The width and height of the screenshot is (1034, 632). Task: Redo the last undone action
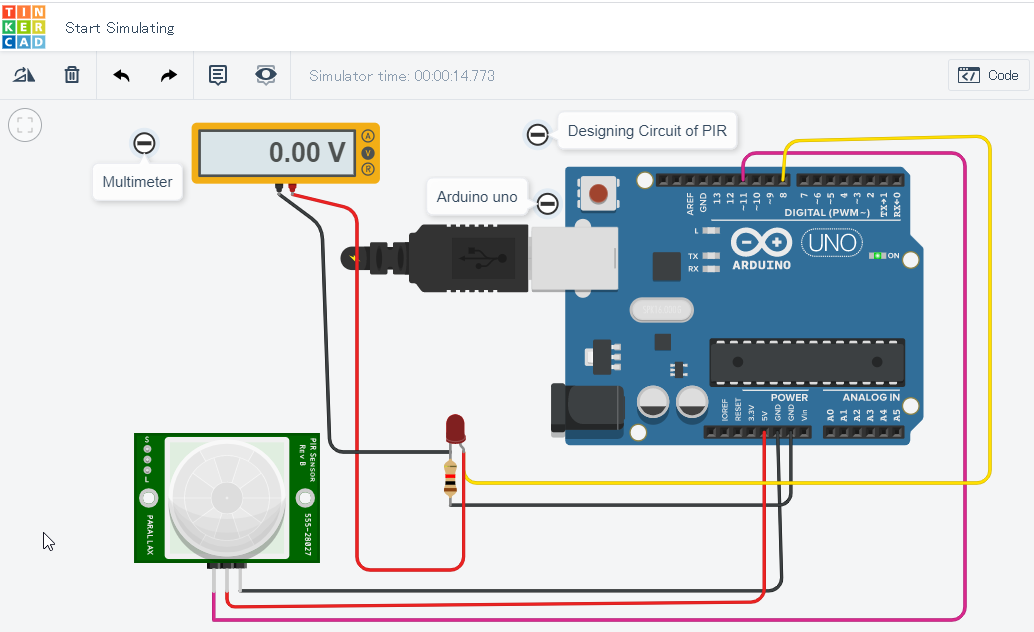click(169, 75)
